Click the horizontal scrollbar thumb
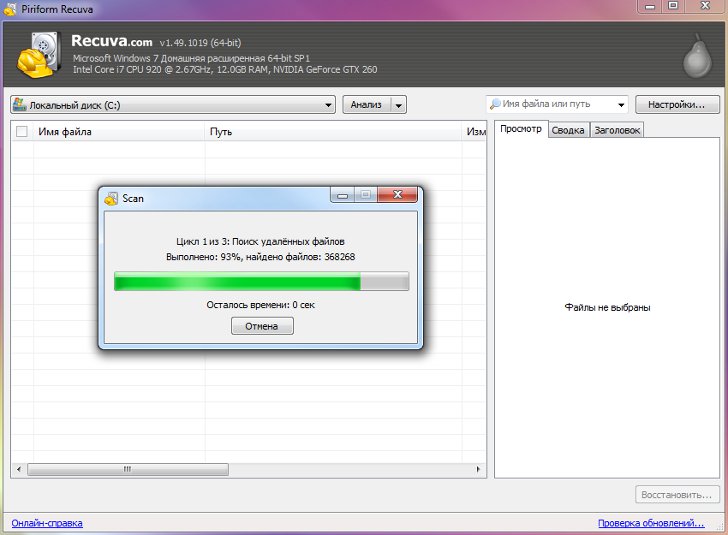This screenshot has height=535, width=728. (128, 469)
